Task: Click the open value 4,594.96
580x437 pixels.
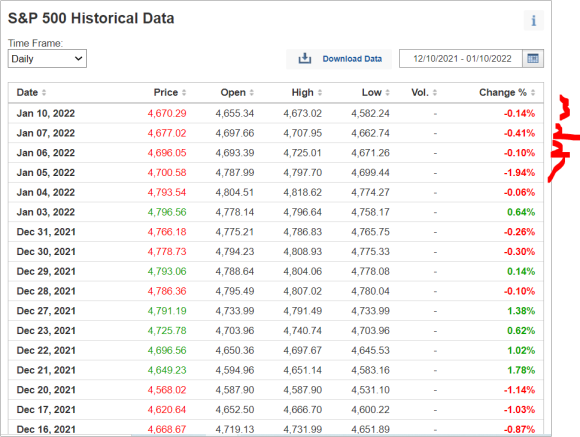Action: [235, 370]
